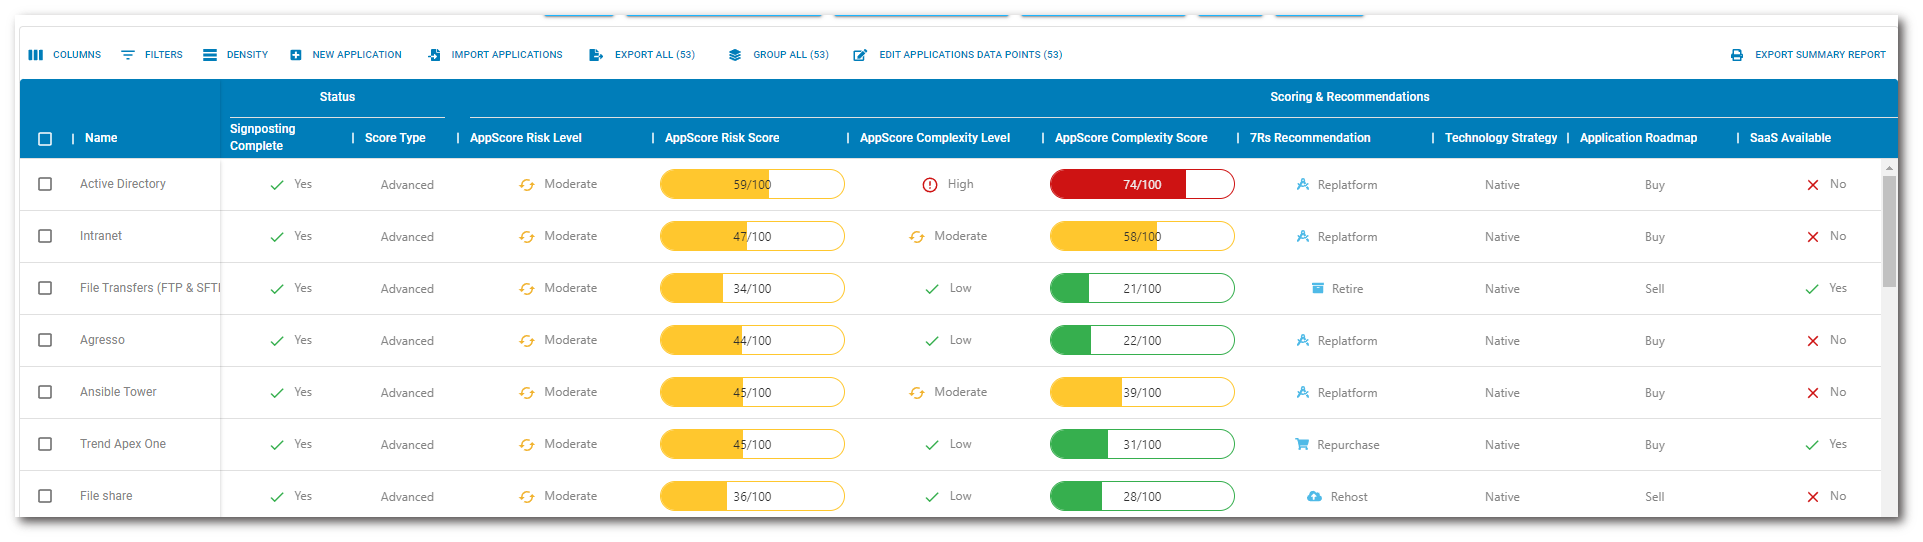Select the Agresso row checkbox
1923x542 pixels.
click(45, 340)
